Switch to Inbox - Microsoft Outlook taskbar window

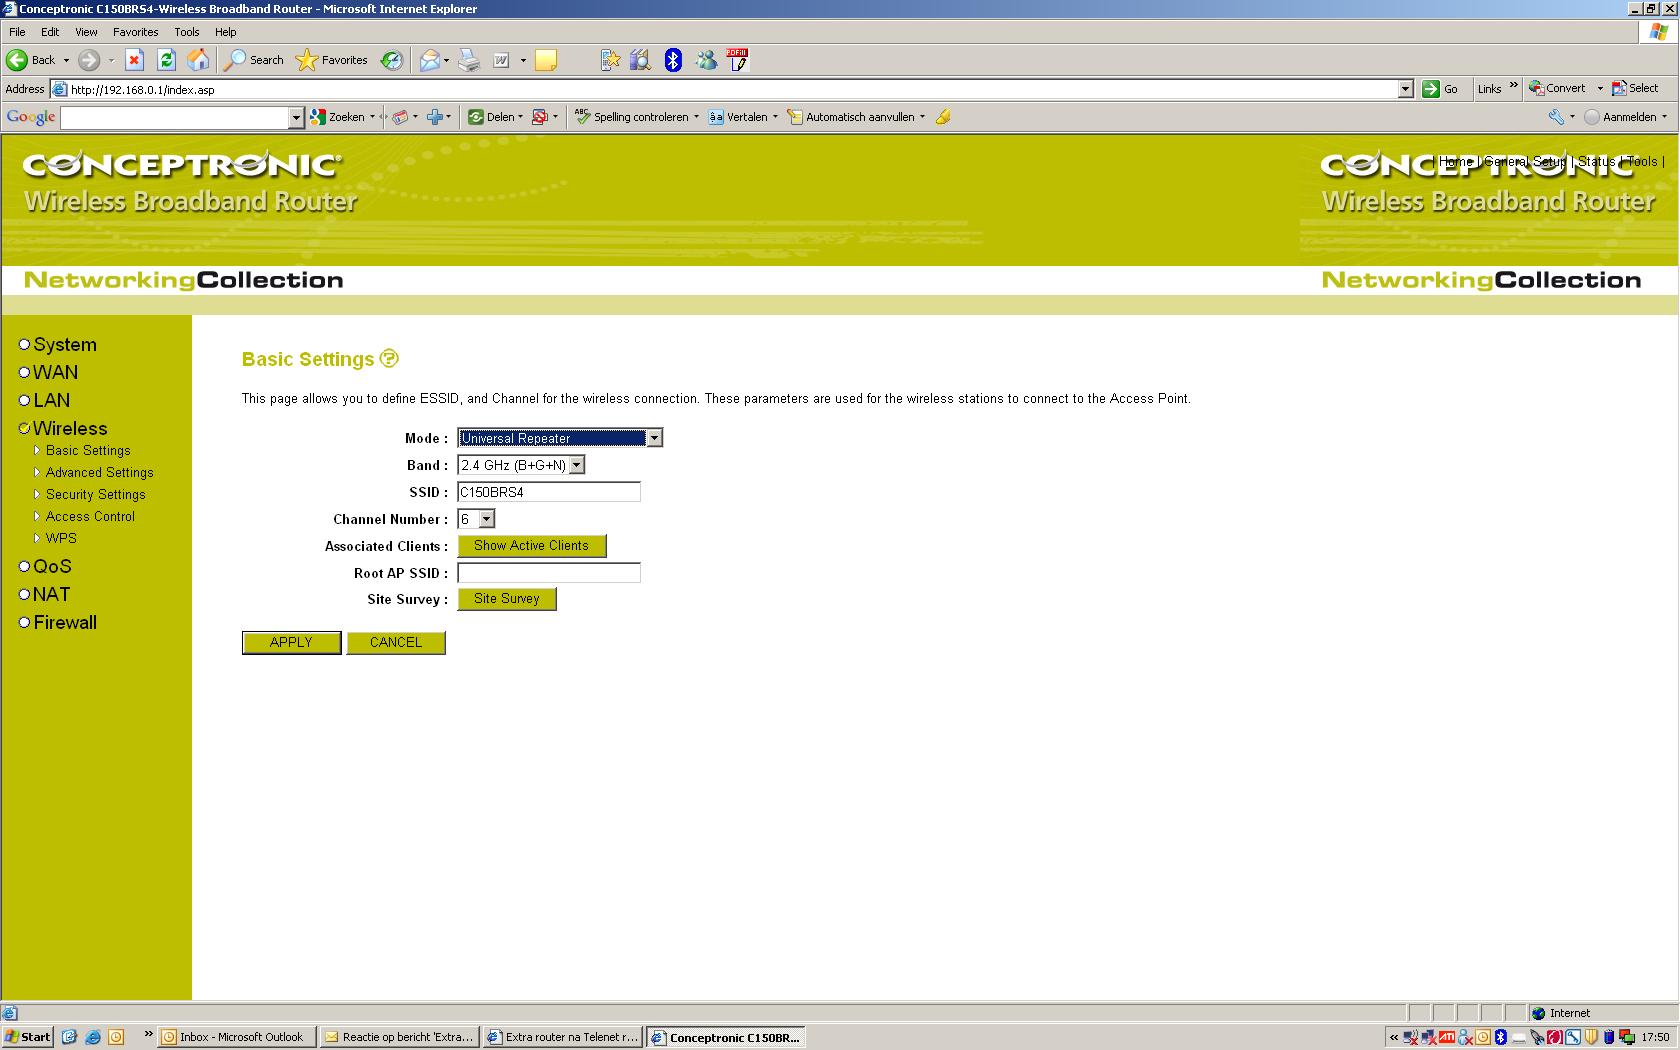238,1037
